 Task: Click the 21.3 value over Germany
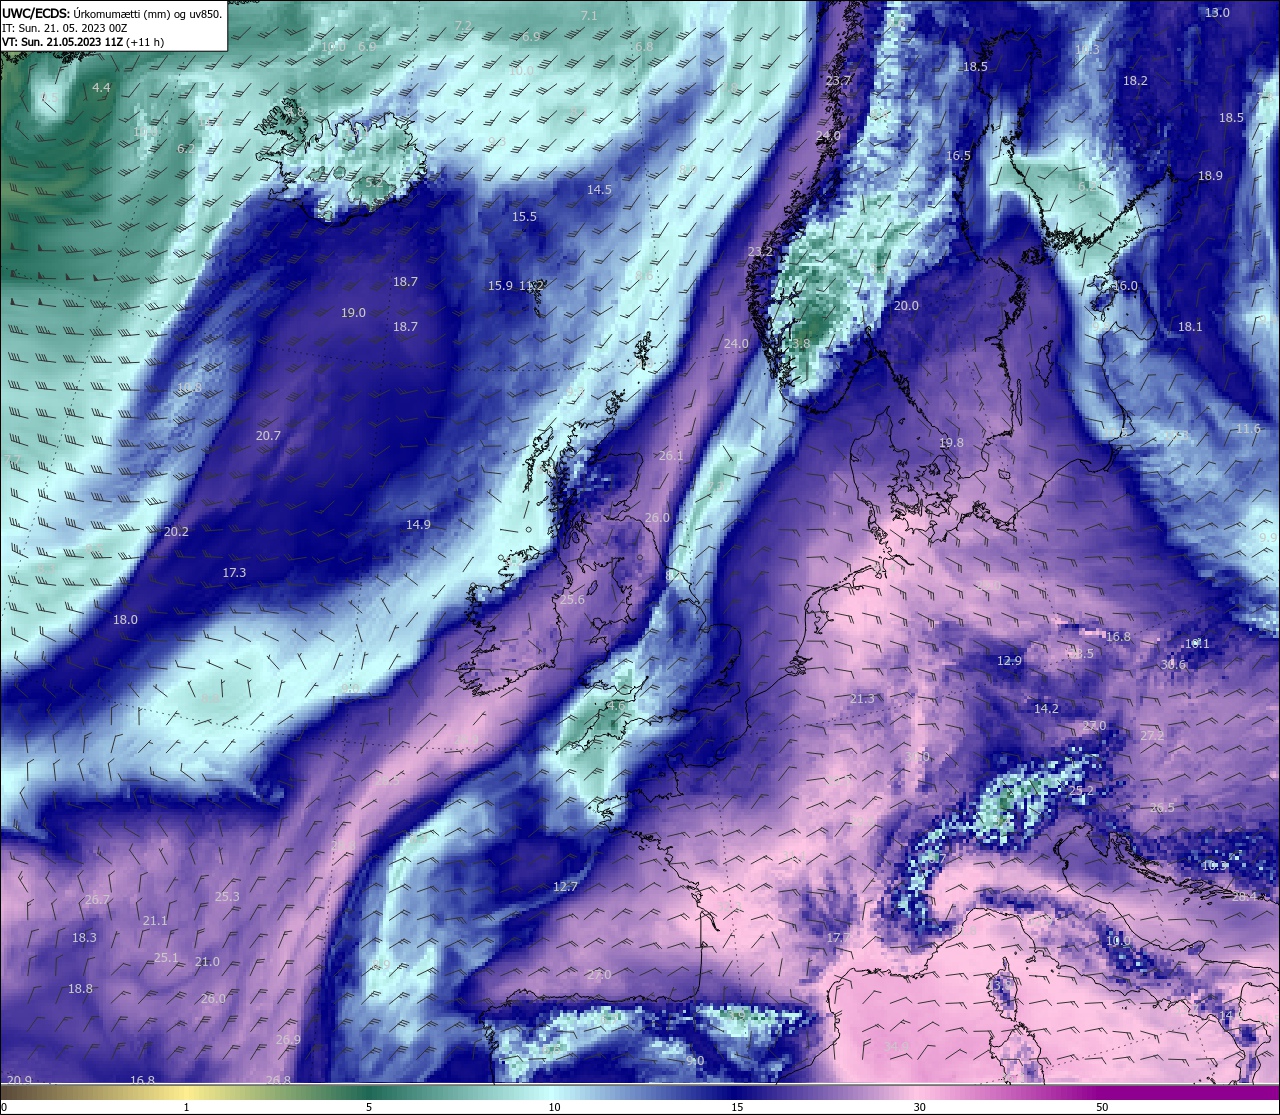coord(862,699)
